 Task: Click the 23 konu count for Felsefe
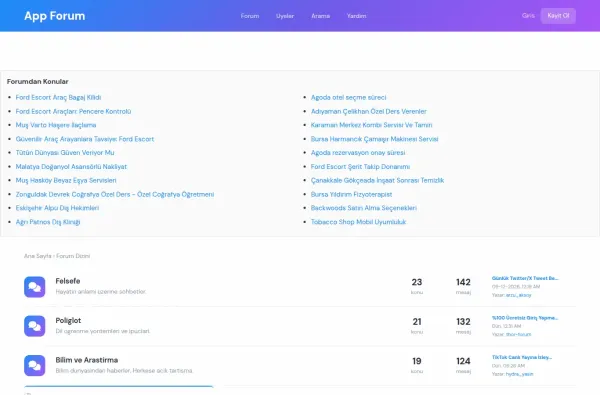(x=417, y=286)
